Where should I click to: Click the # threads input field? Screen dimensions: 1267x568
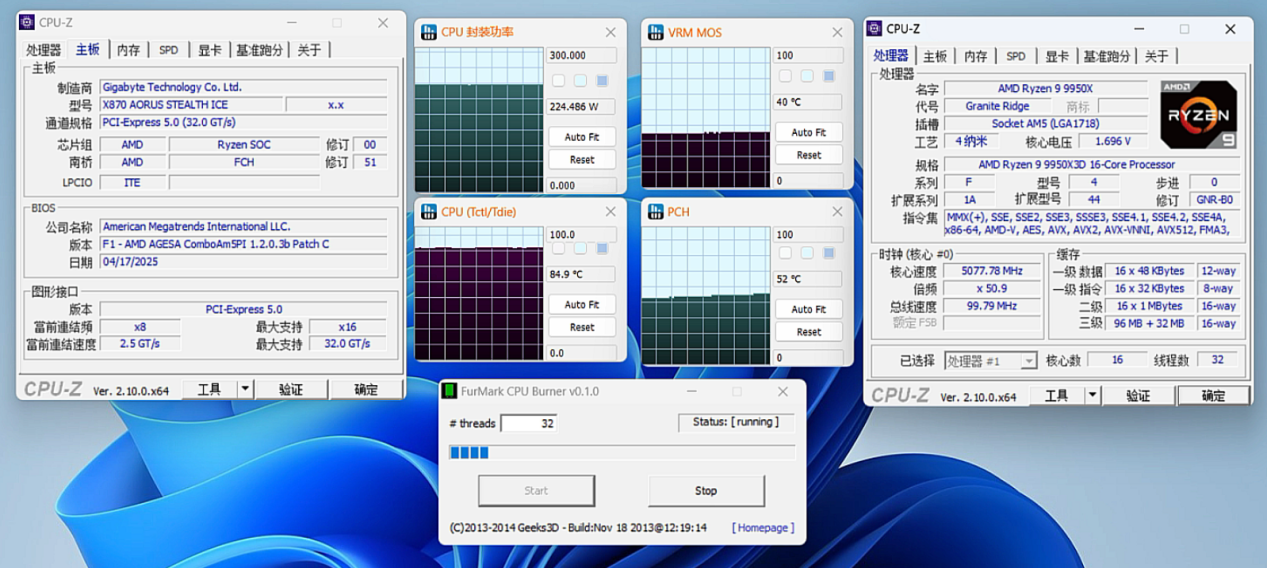pos(527,423)
